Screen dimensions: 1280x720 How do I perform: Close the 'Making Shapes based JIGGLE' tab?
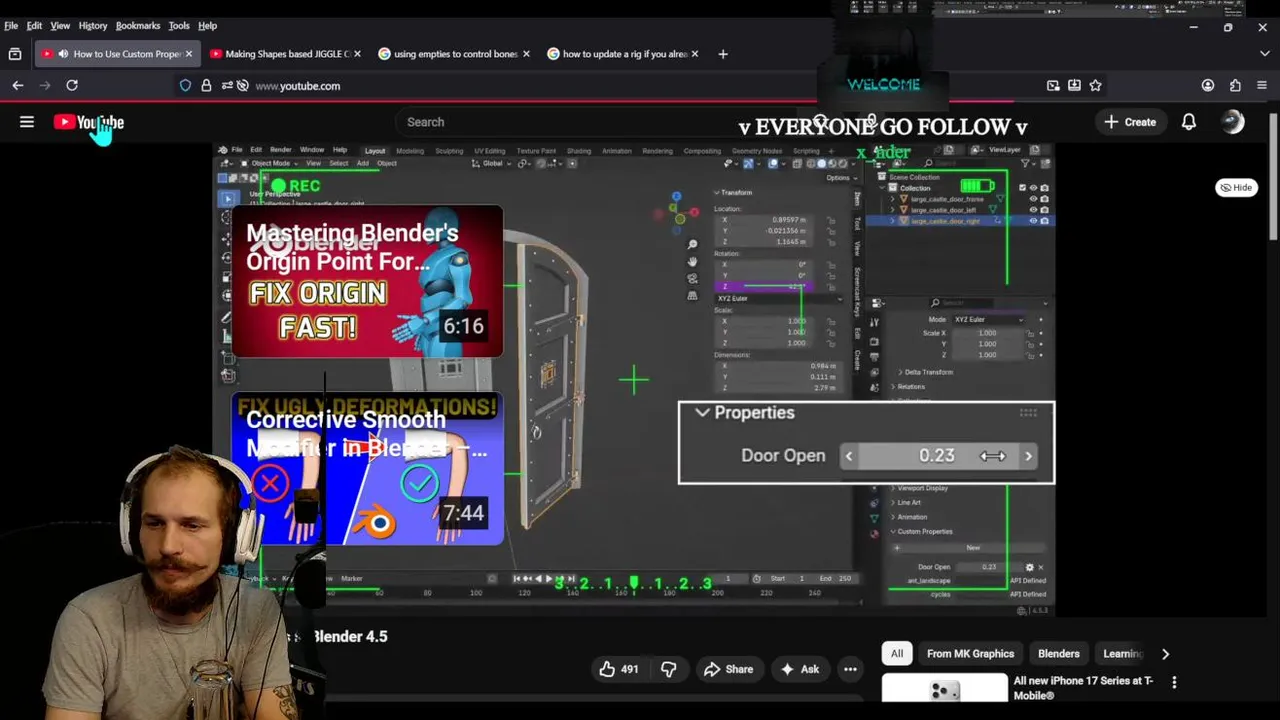357,54
